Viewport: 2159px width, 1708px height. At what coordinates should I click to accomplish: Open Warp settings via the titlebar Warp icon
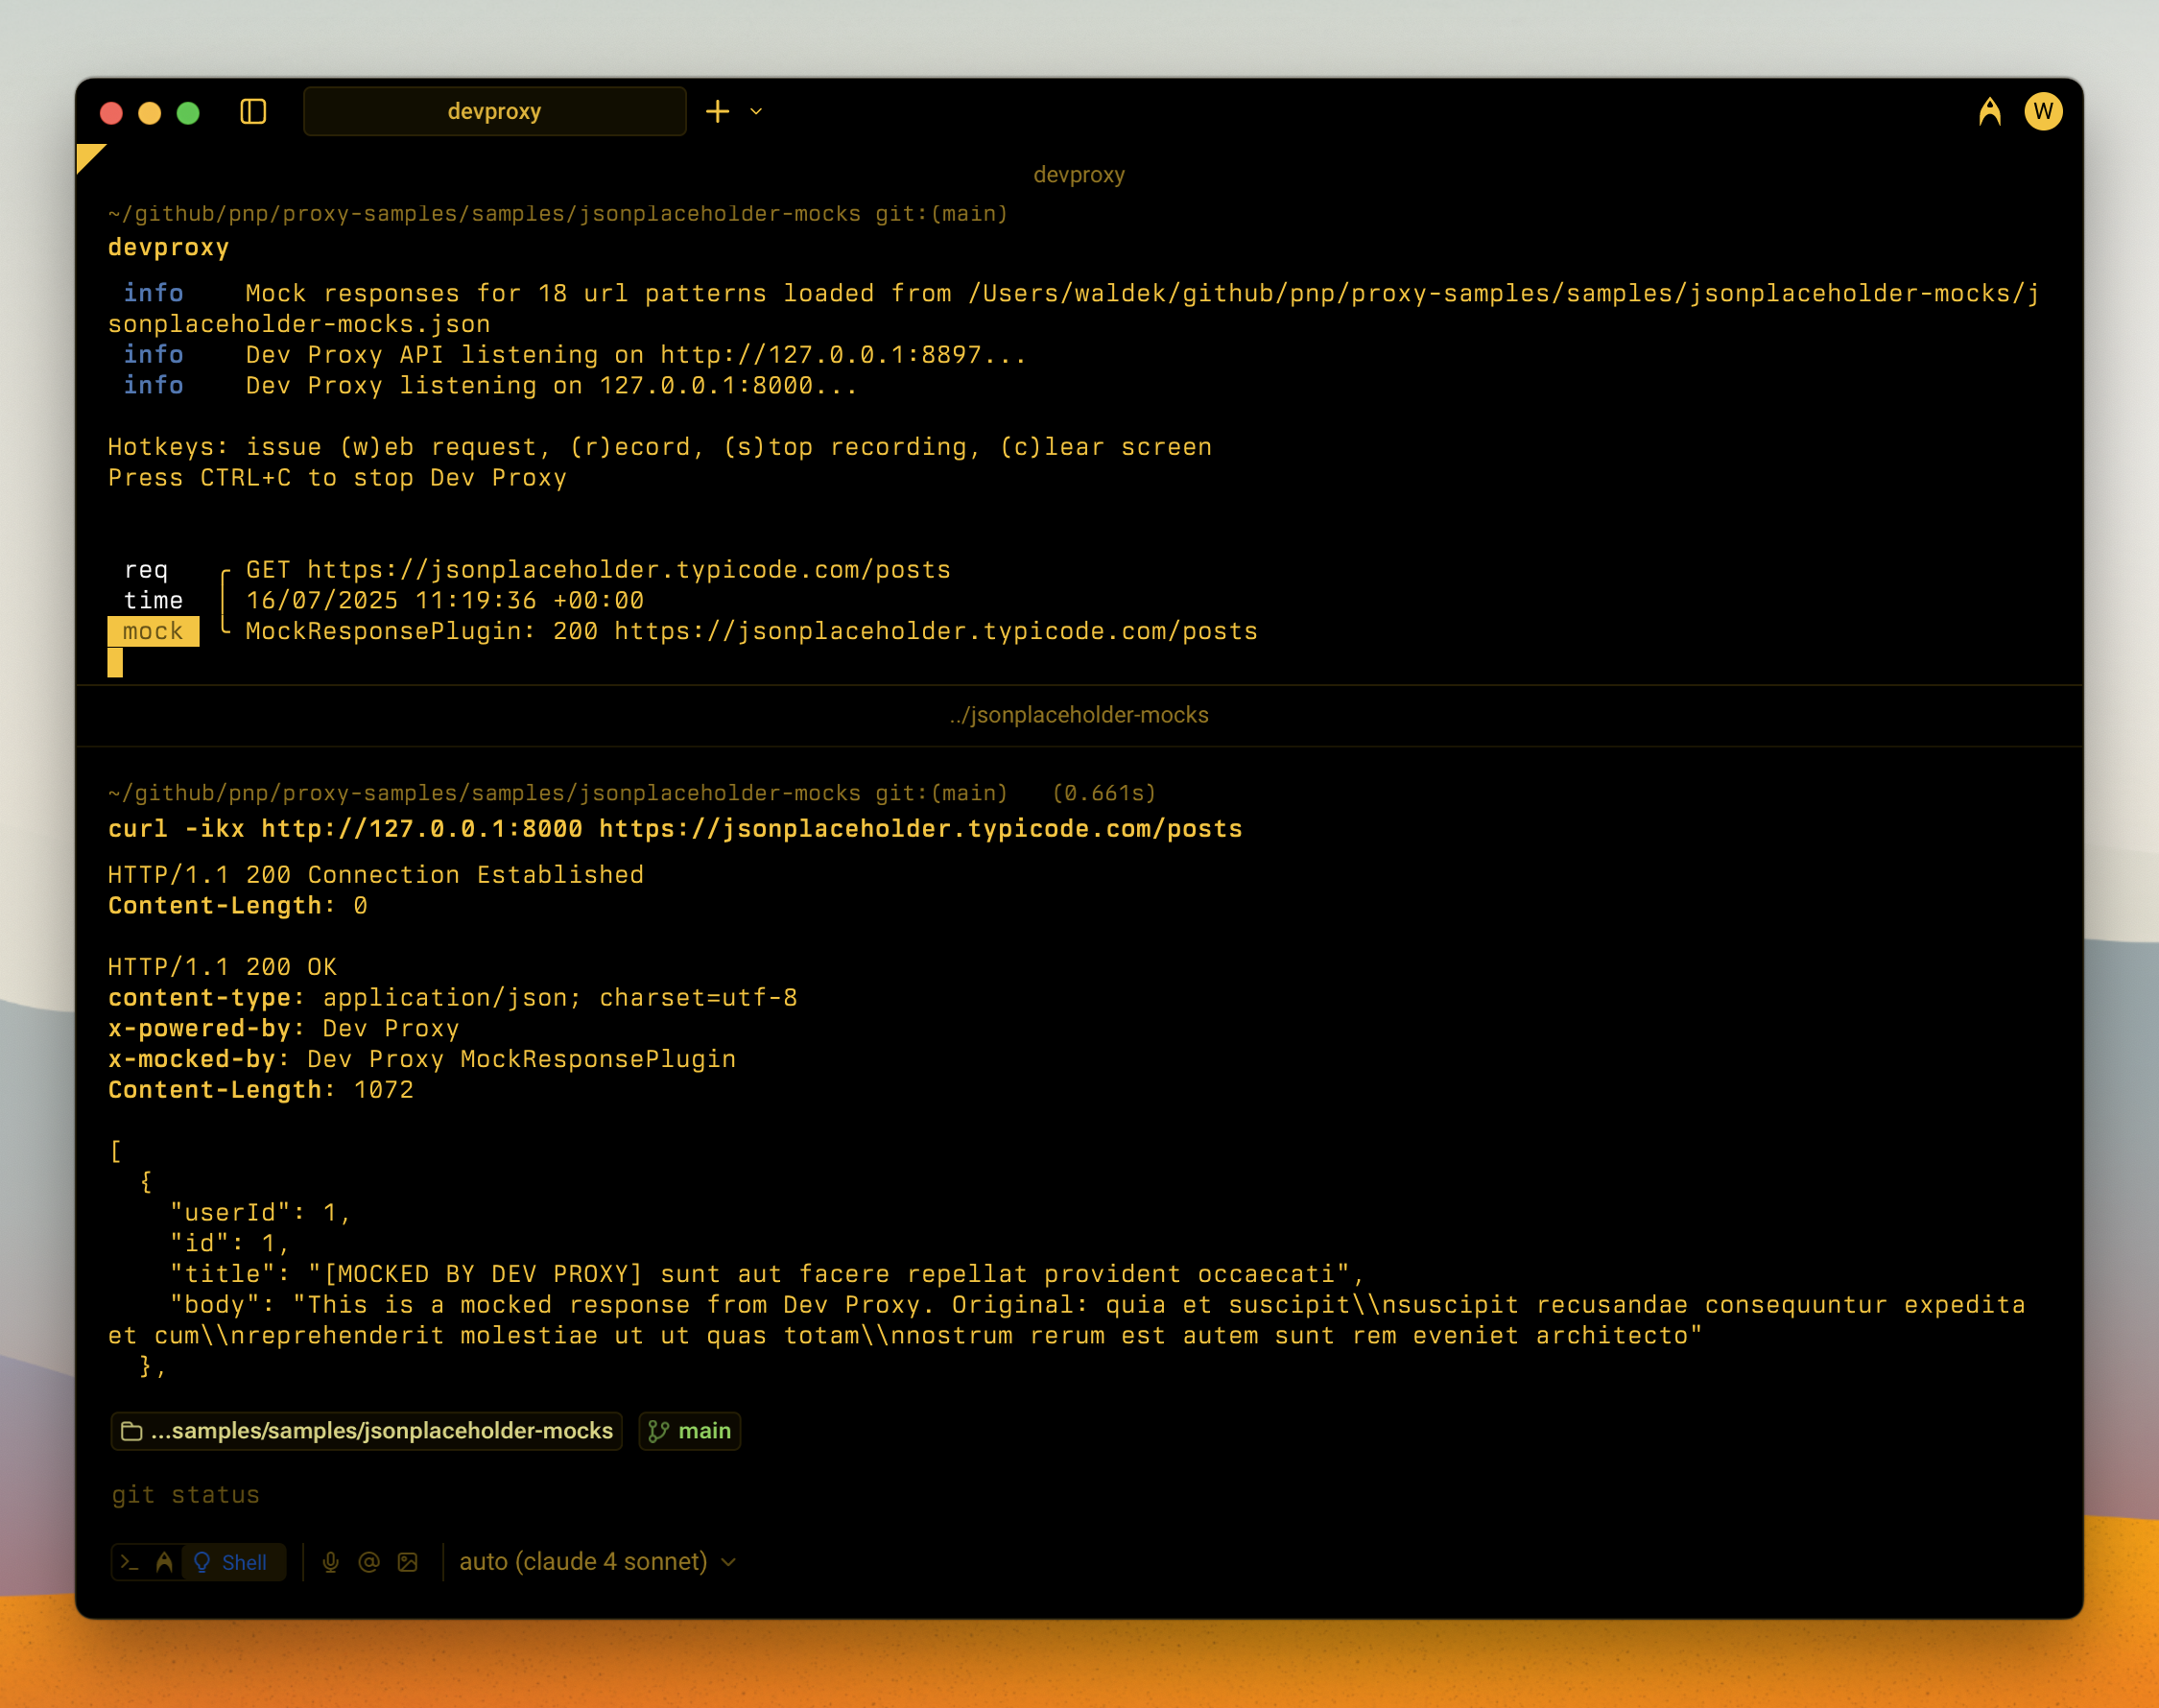coord(1988,111)
